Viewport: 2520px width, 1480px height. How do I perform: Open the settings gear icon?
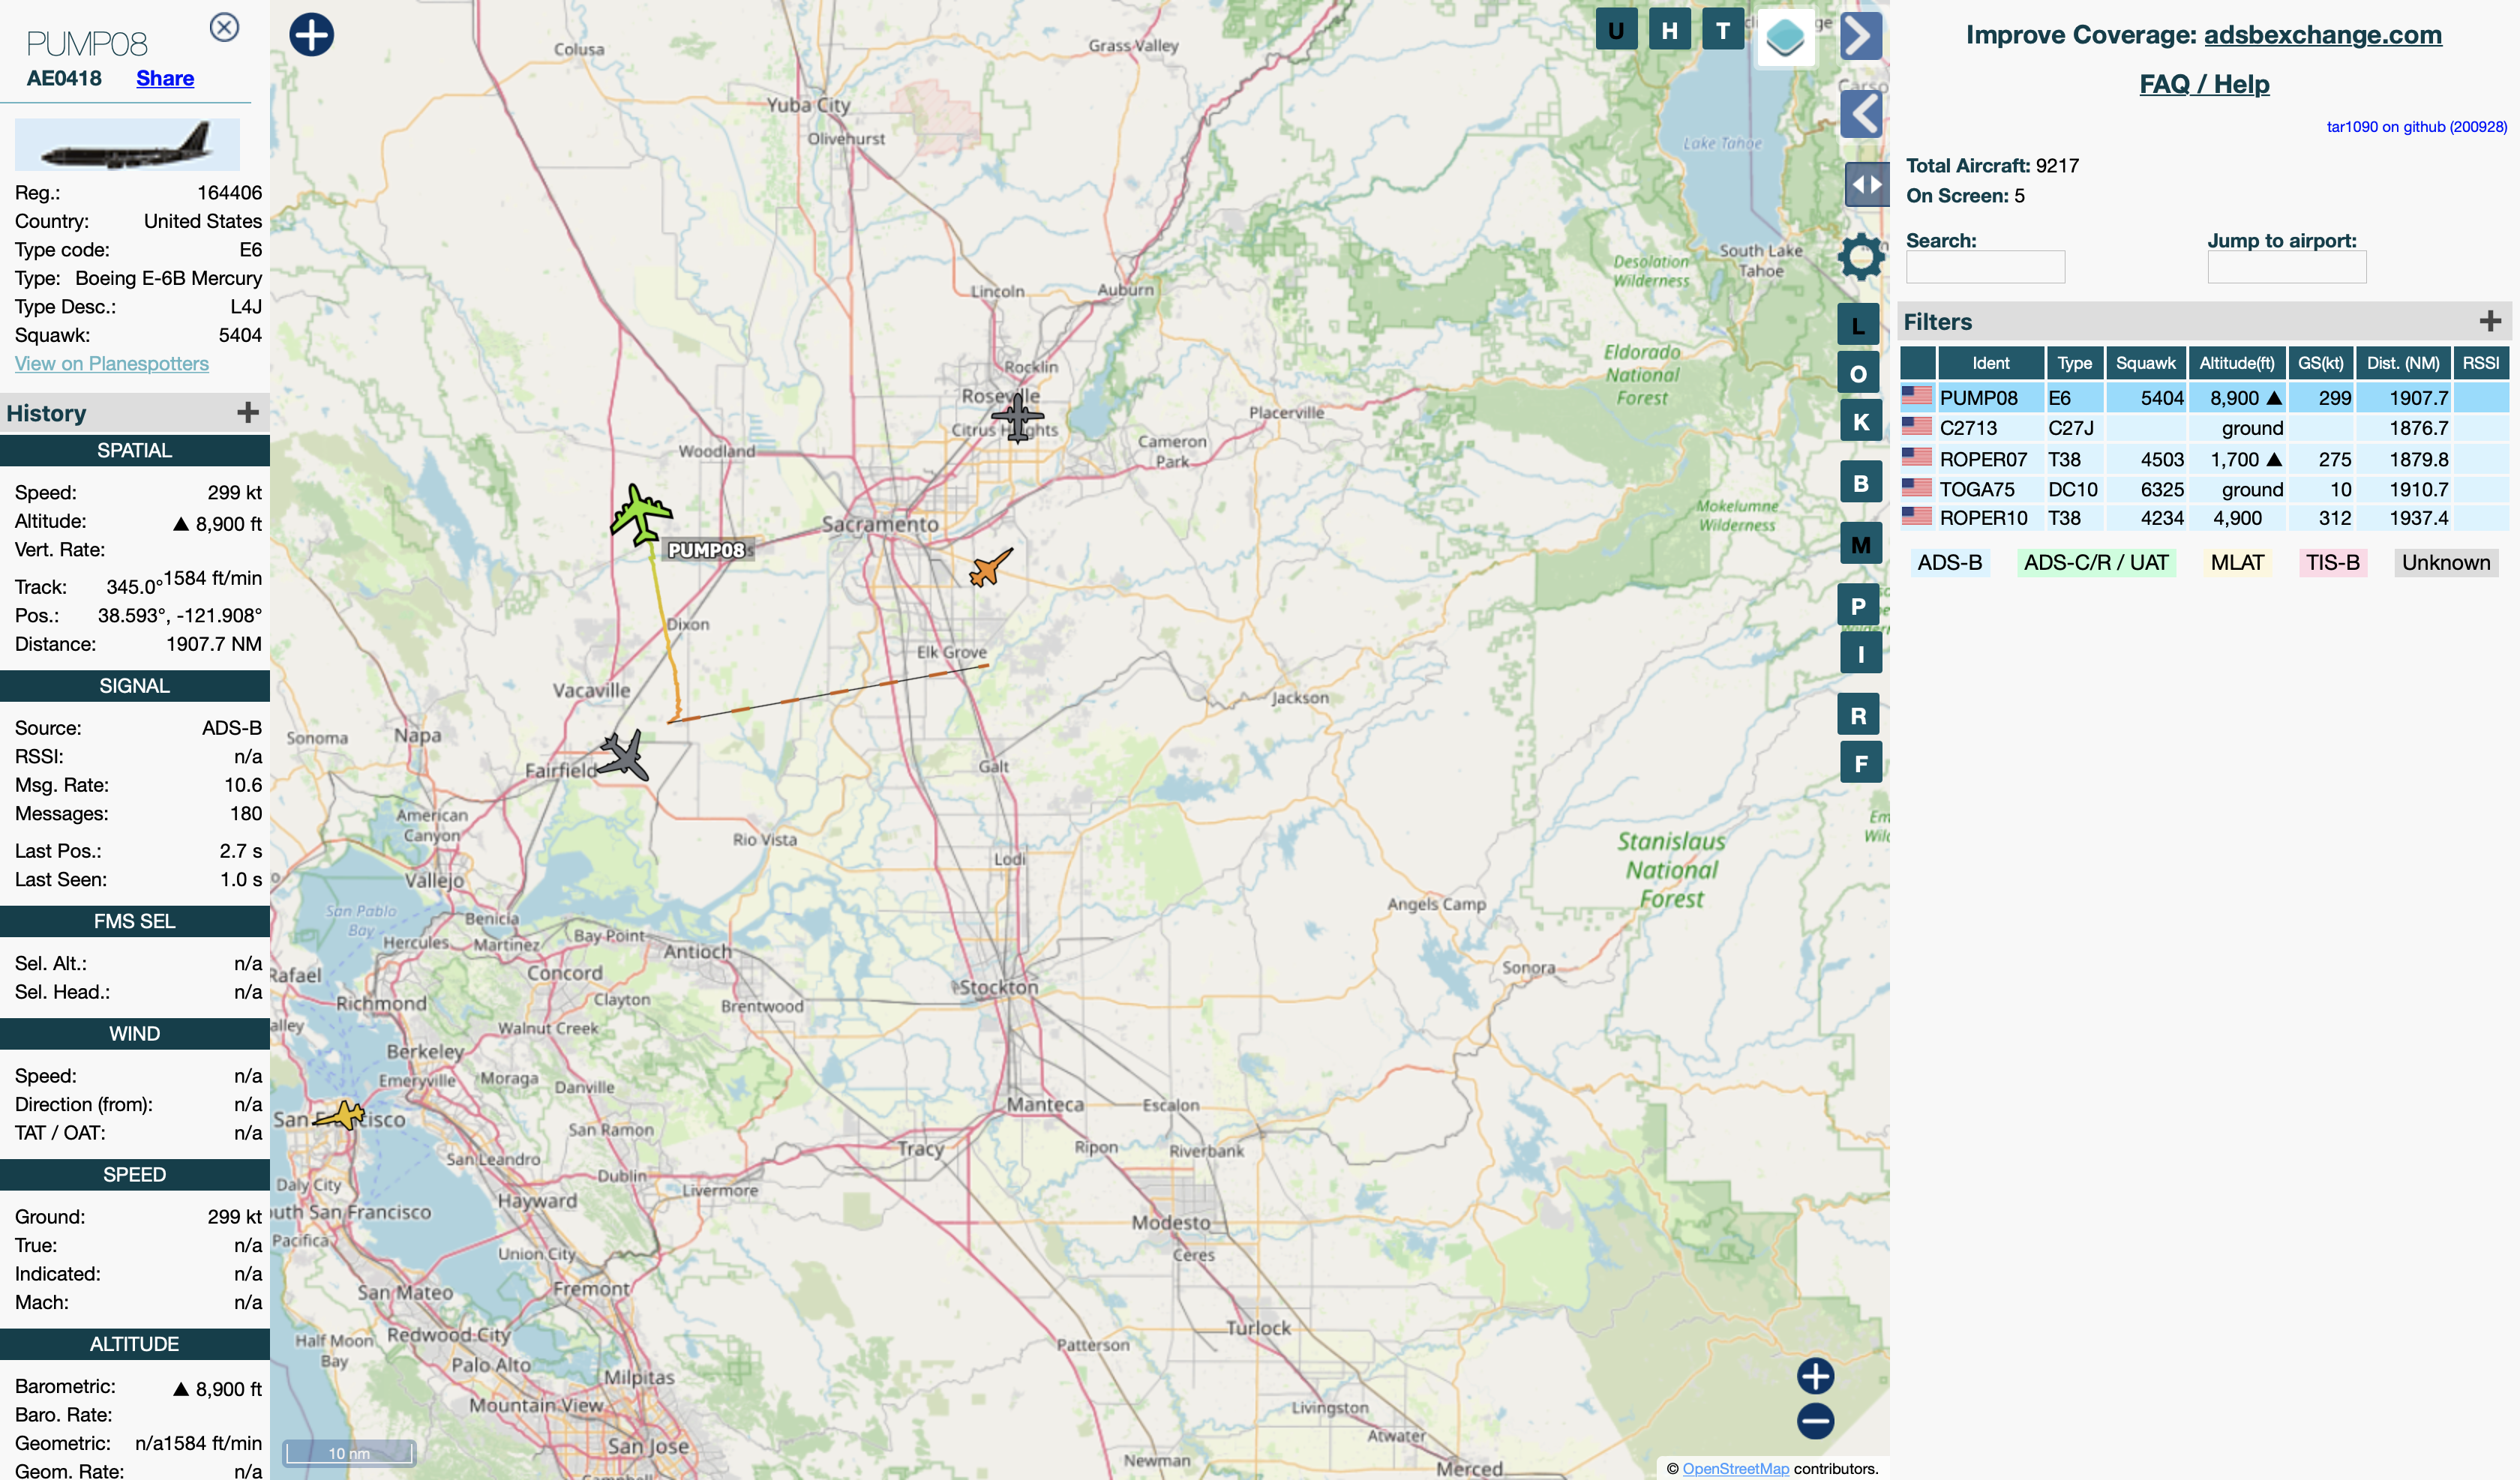point(1861,257)
